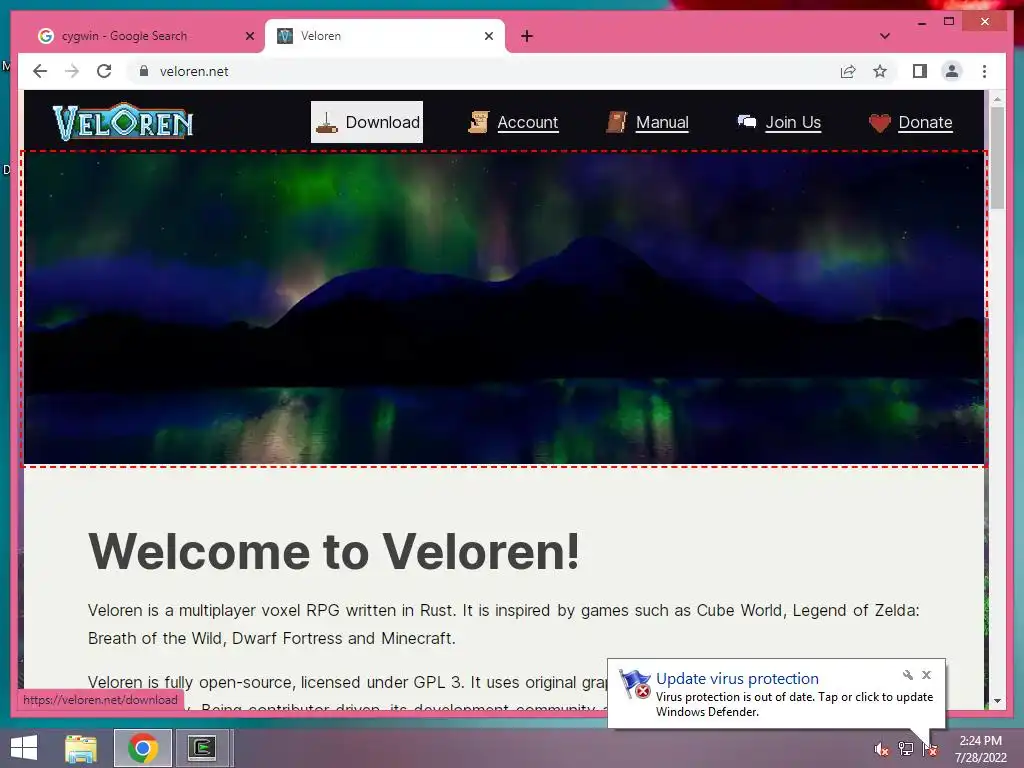Open File Explorer from taskbar

81,748
